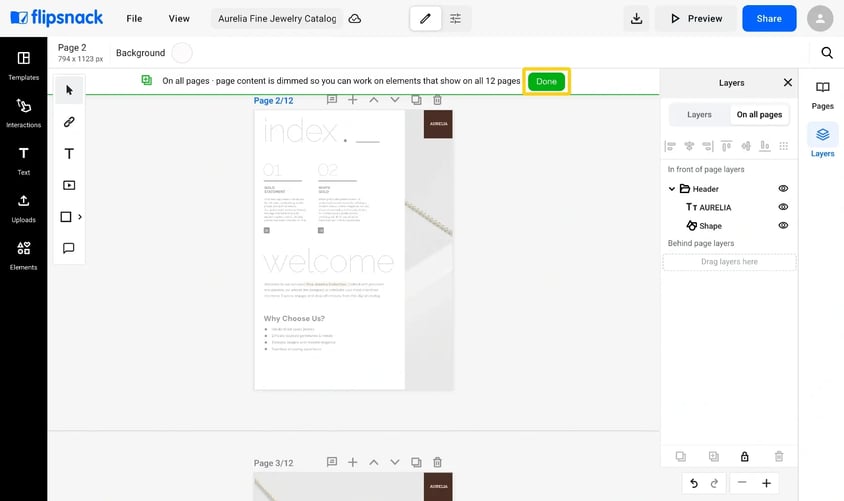Delete Page 3
Screen dimensions: 844x501
[438, 462]
